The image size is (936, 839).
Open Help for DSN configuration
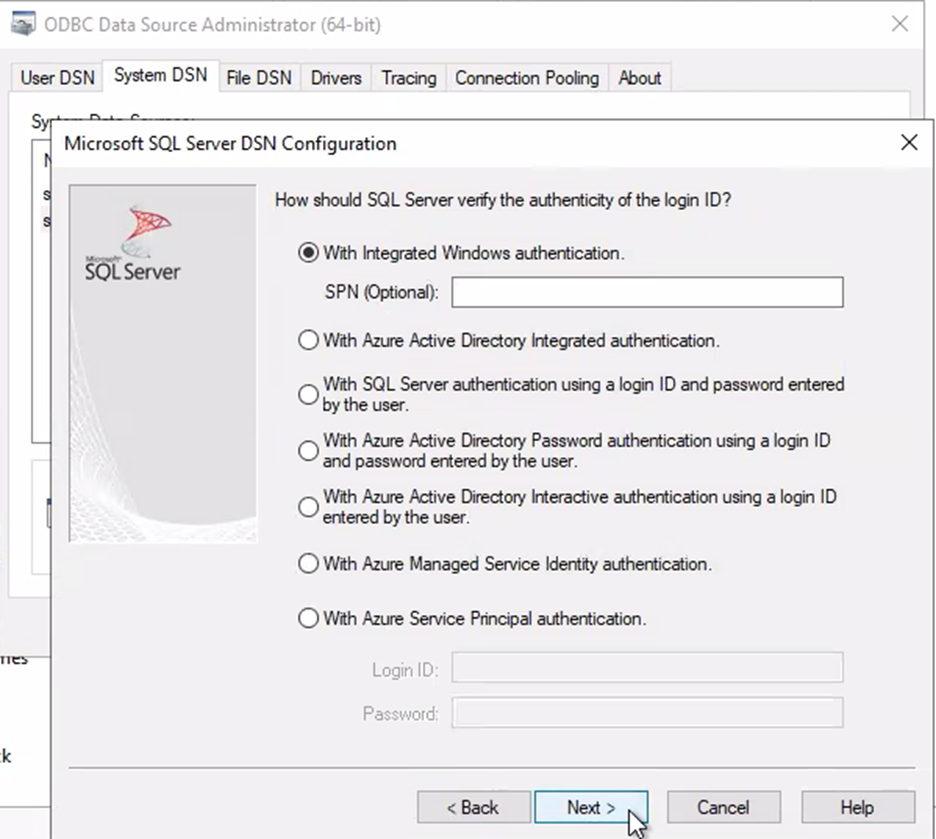(857, 807)
